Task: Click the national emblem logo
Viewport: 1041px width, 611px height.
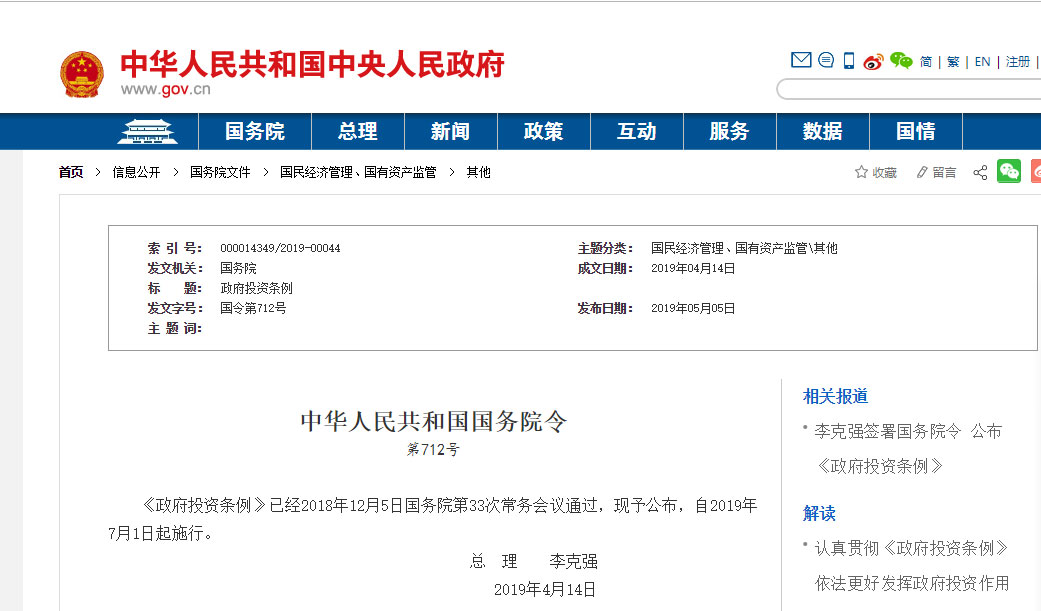Action: pyautogui.click(x=82, y=74)
